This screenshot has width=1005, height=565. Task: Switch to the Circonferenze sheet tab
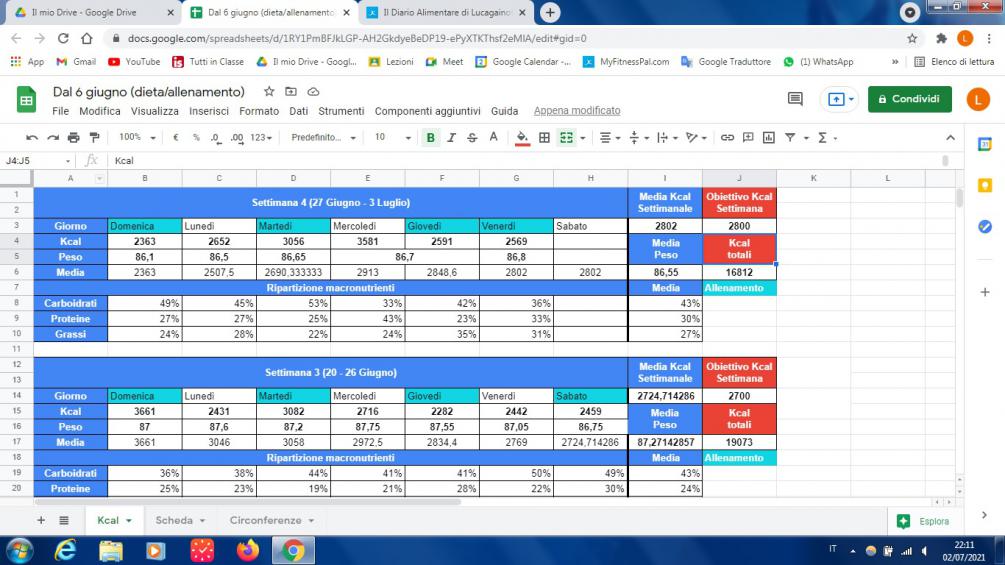click(272, 521)
